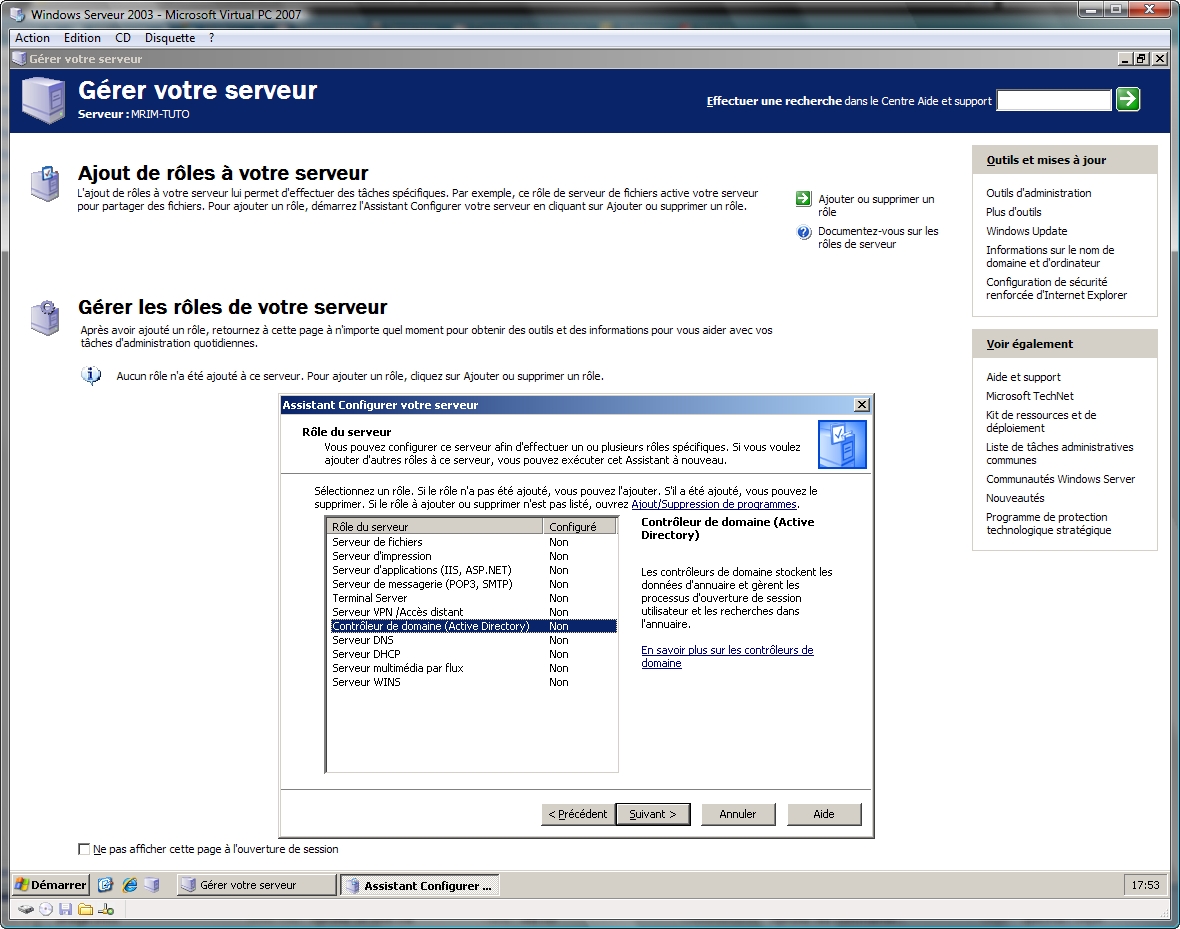Open Informations sur le nom de domaine link

tap(1050, 257)
